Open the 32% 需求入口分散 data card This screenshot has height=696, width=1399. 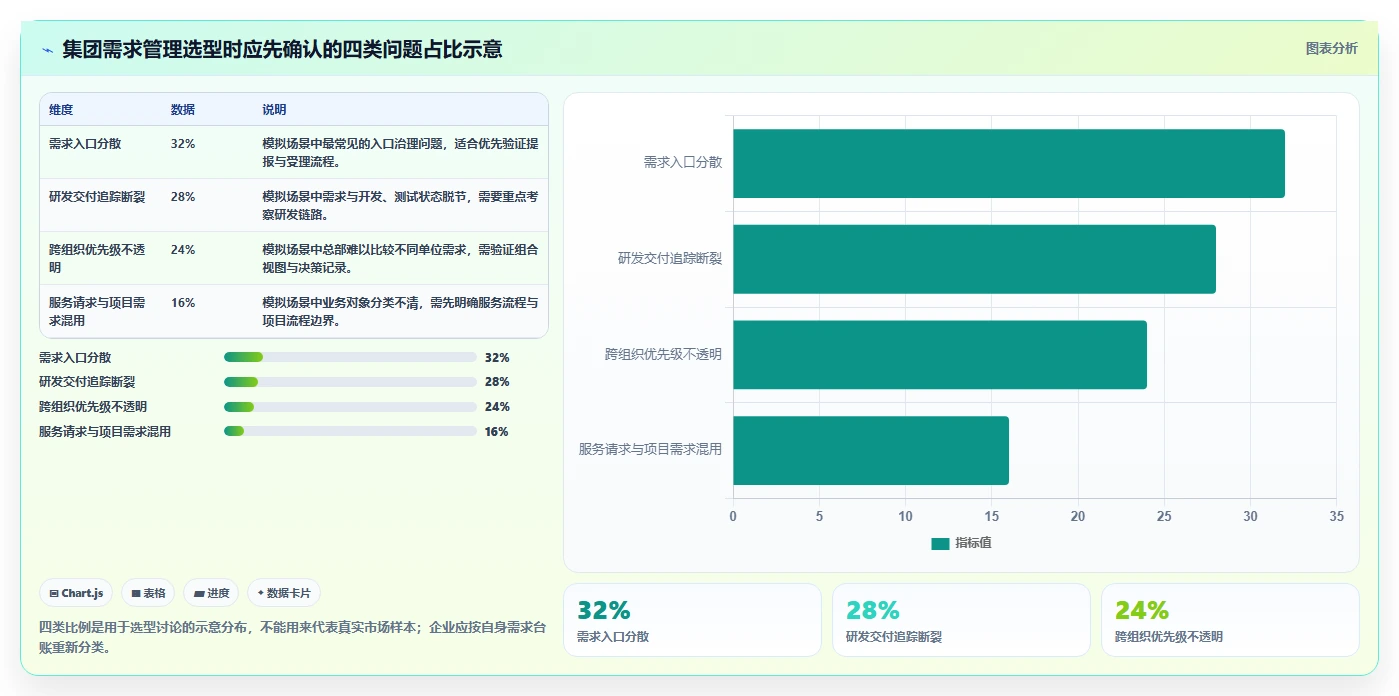pos(692,620)
